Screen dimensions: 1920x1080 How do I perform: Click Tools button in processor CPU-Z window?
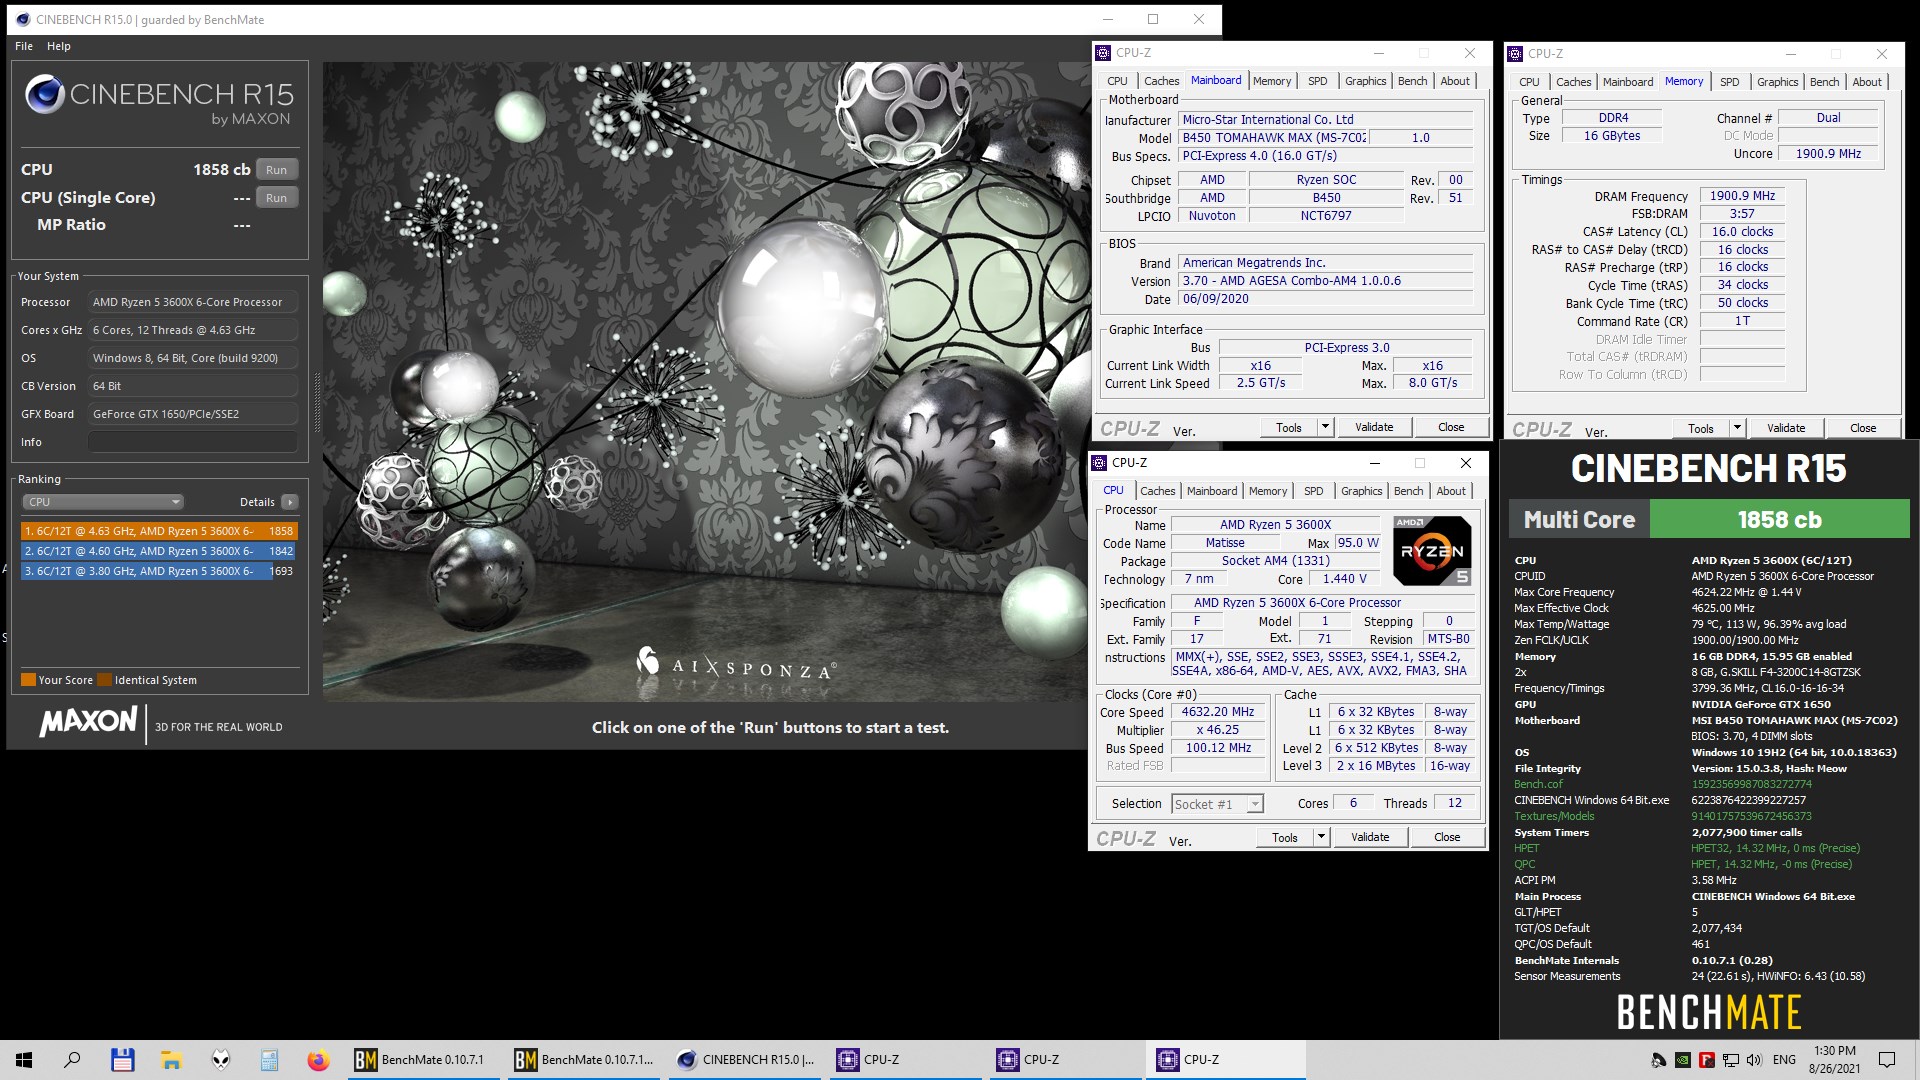coord(1285,837)
